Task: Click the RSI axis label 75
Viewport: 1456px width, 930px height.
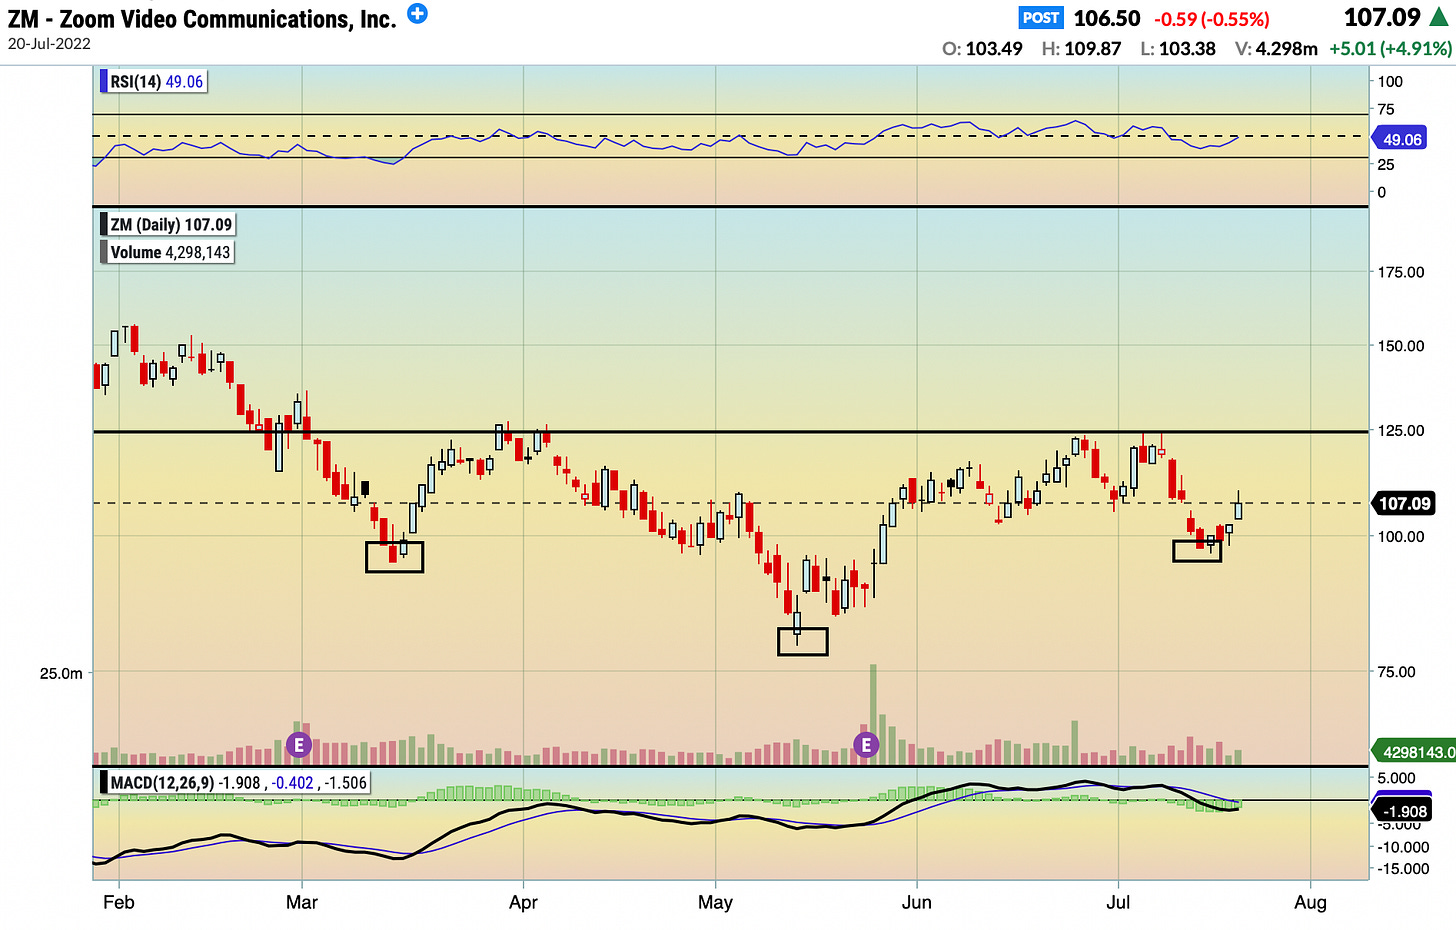Action: point(1385,109)
